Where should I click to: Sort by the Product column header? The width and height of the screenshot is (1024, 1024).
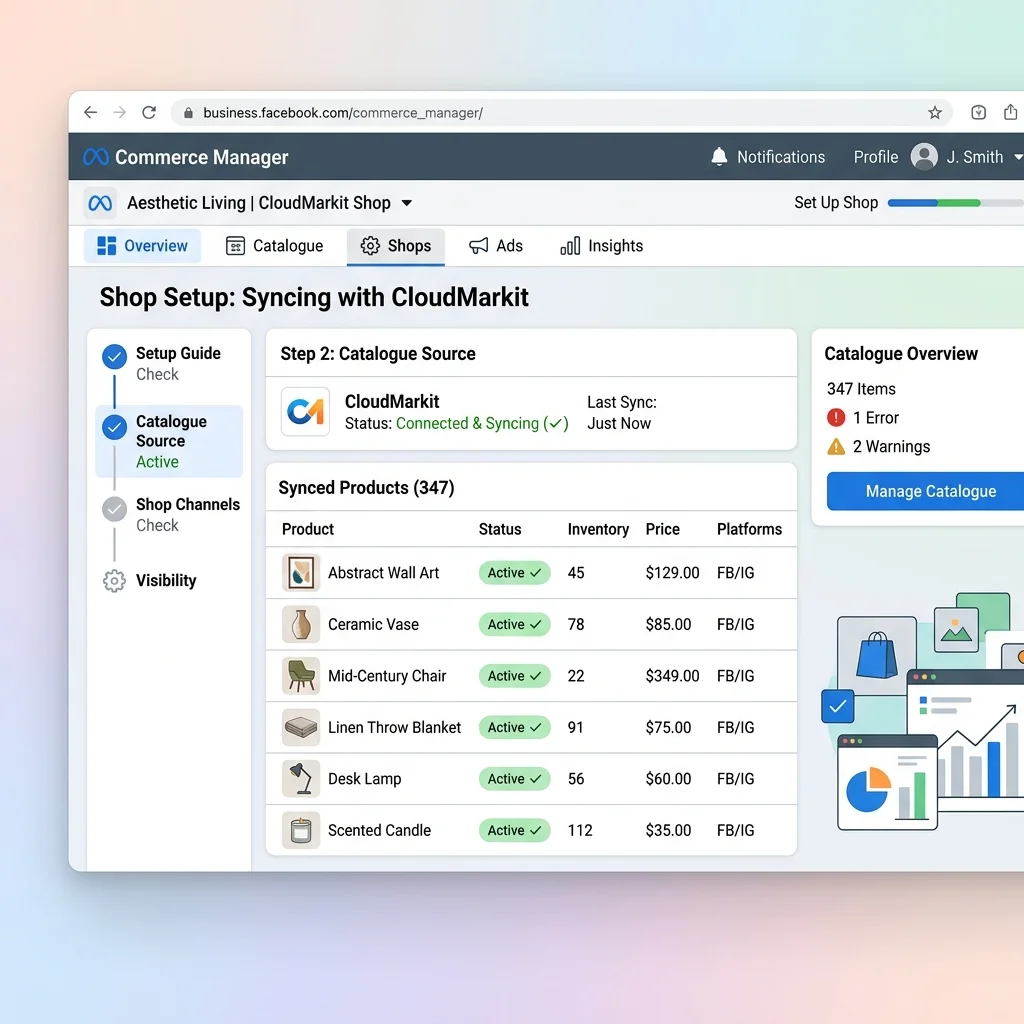308,529
